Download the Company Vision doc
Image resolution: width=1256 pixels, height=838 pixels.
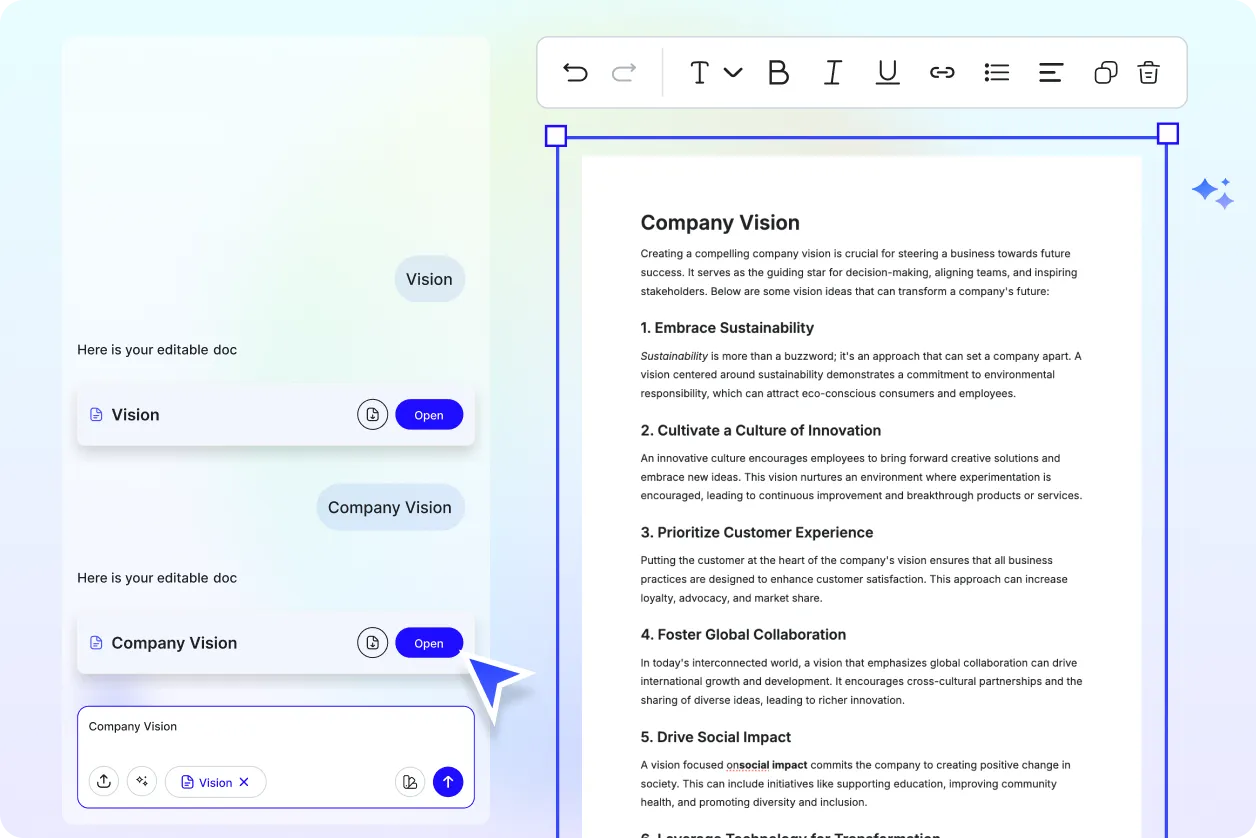[372, 643]
